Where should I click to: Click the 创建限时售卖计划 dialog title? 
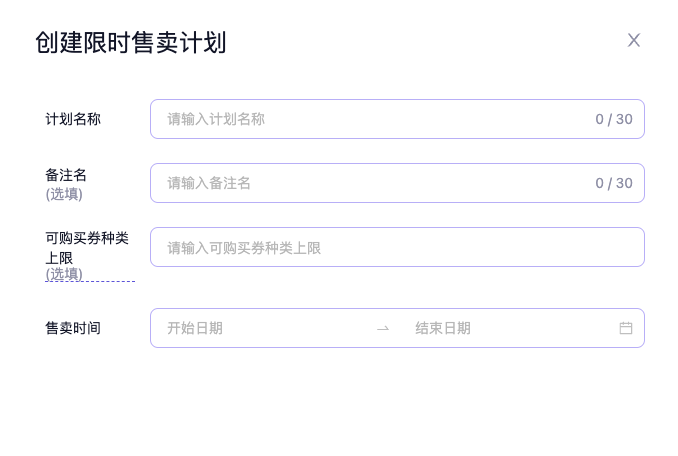pyautogui.click(x=130, y=43)
